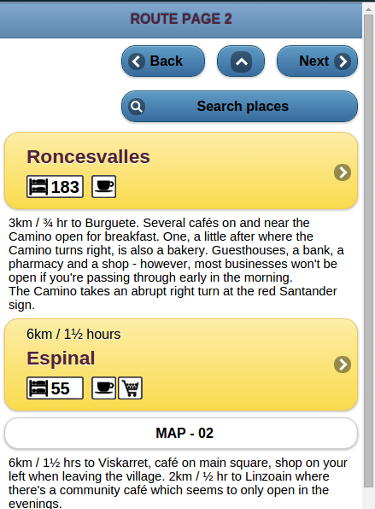This screenshot has height=509, width=375.
Task: Click the right arrow icon on Next
Action: click(343, 61)
